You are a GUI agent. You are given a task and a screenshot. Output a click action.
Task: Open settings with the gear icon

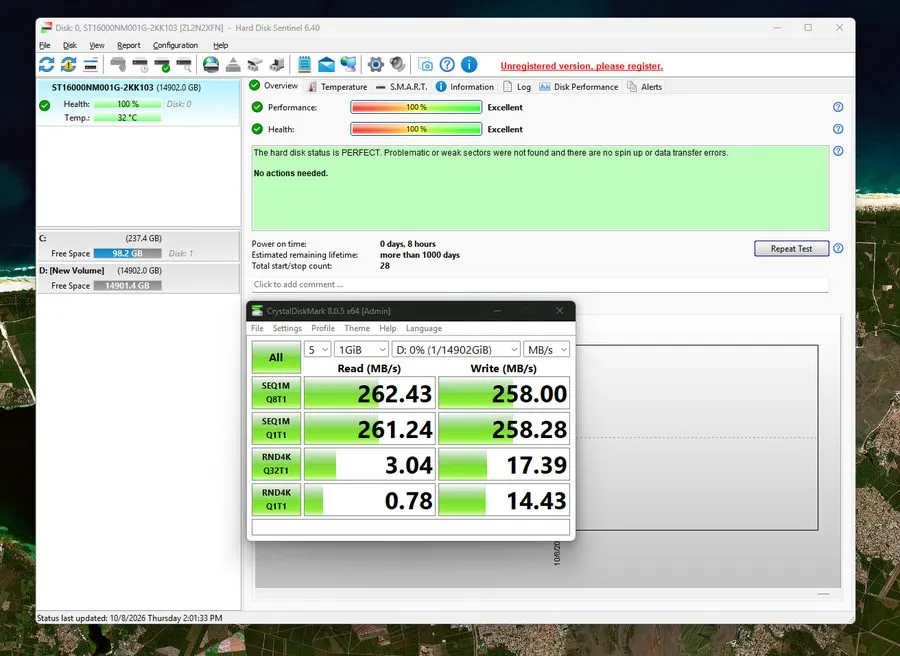375,64
